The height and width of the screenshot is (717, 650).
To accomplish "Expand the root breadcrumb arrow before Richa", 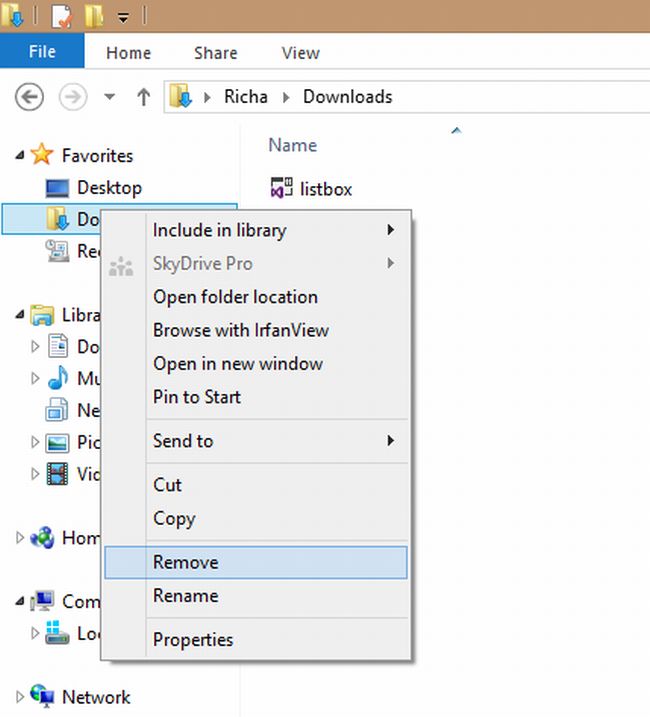I will 207,97.
